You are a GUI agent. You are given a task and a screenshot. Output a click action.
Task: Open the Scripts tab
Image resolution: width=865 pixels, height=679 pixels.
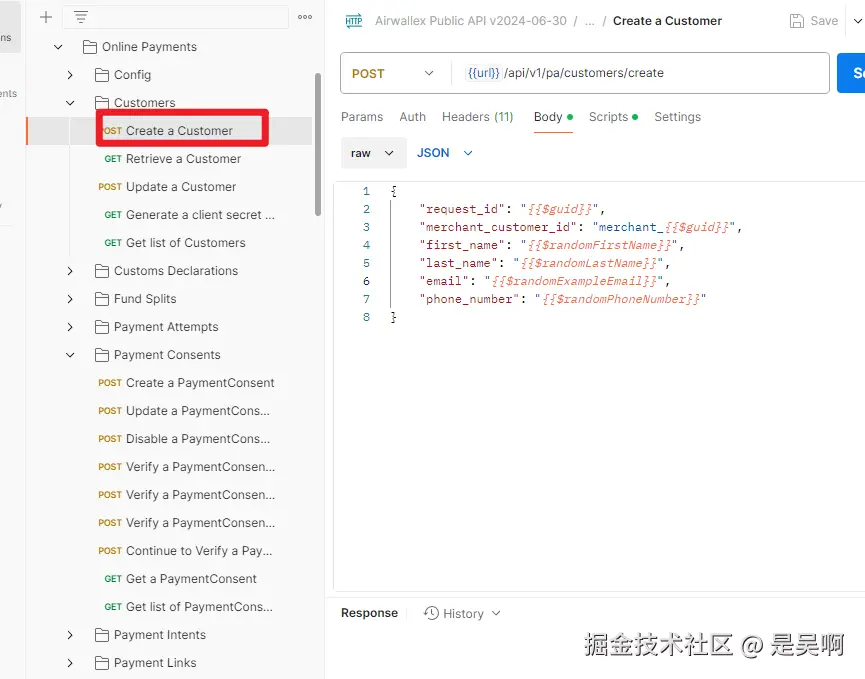pyautogui.click(x=613, y=117)
